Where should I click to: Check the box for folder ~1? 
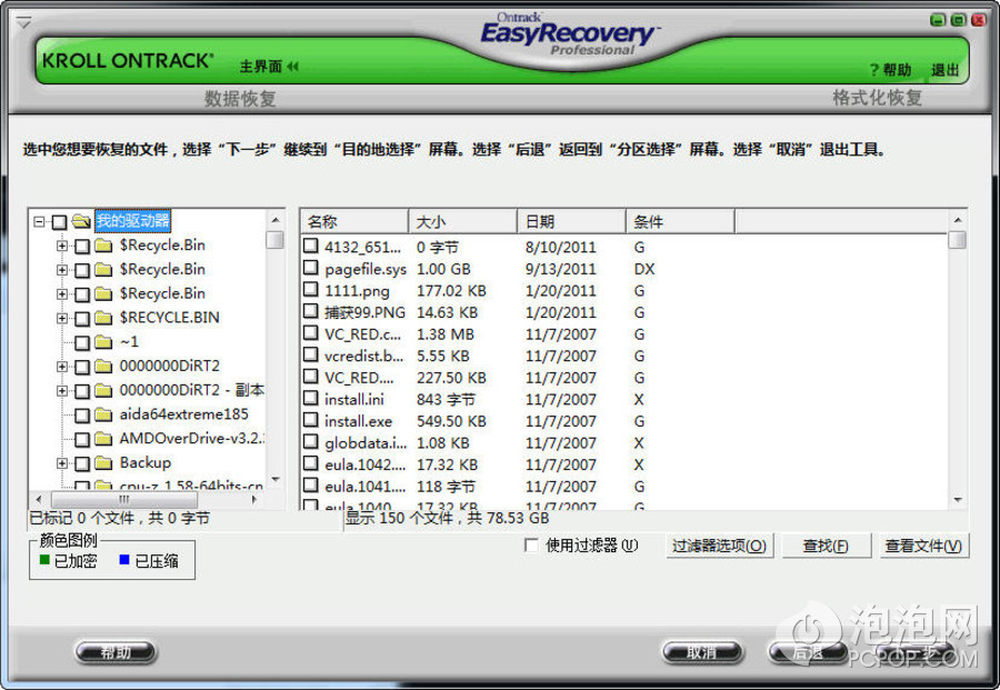[x=82, y=342]
